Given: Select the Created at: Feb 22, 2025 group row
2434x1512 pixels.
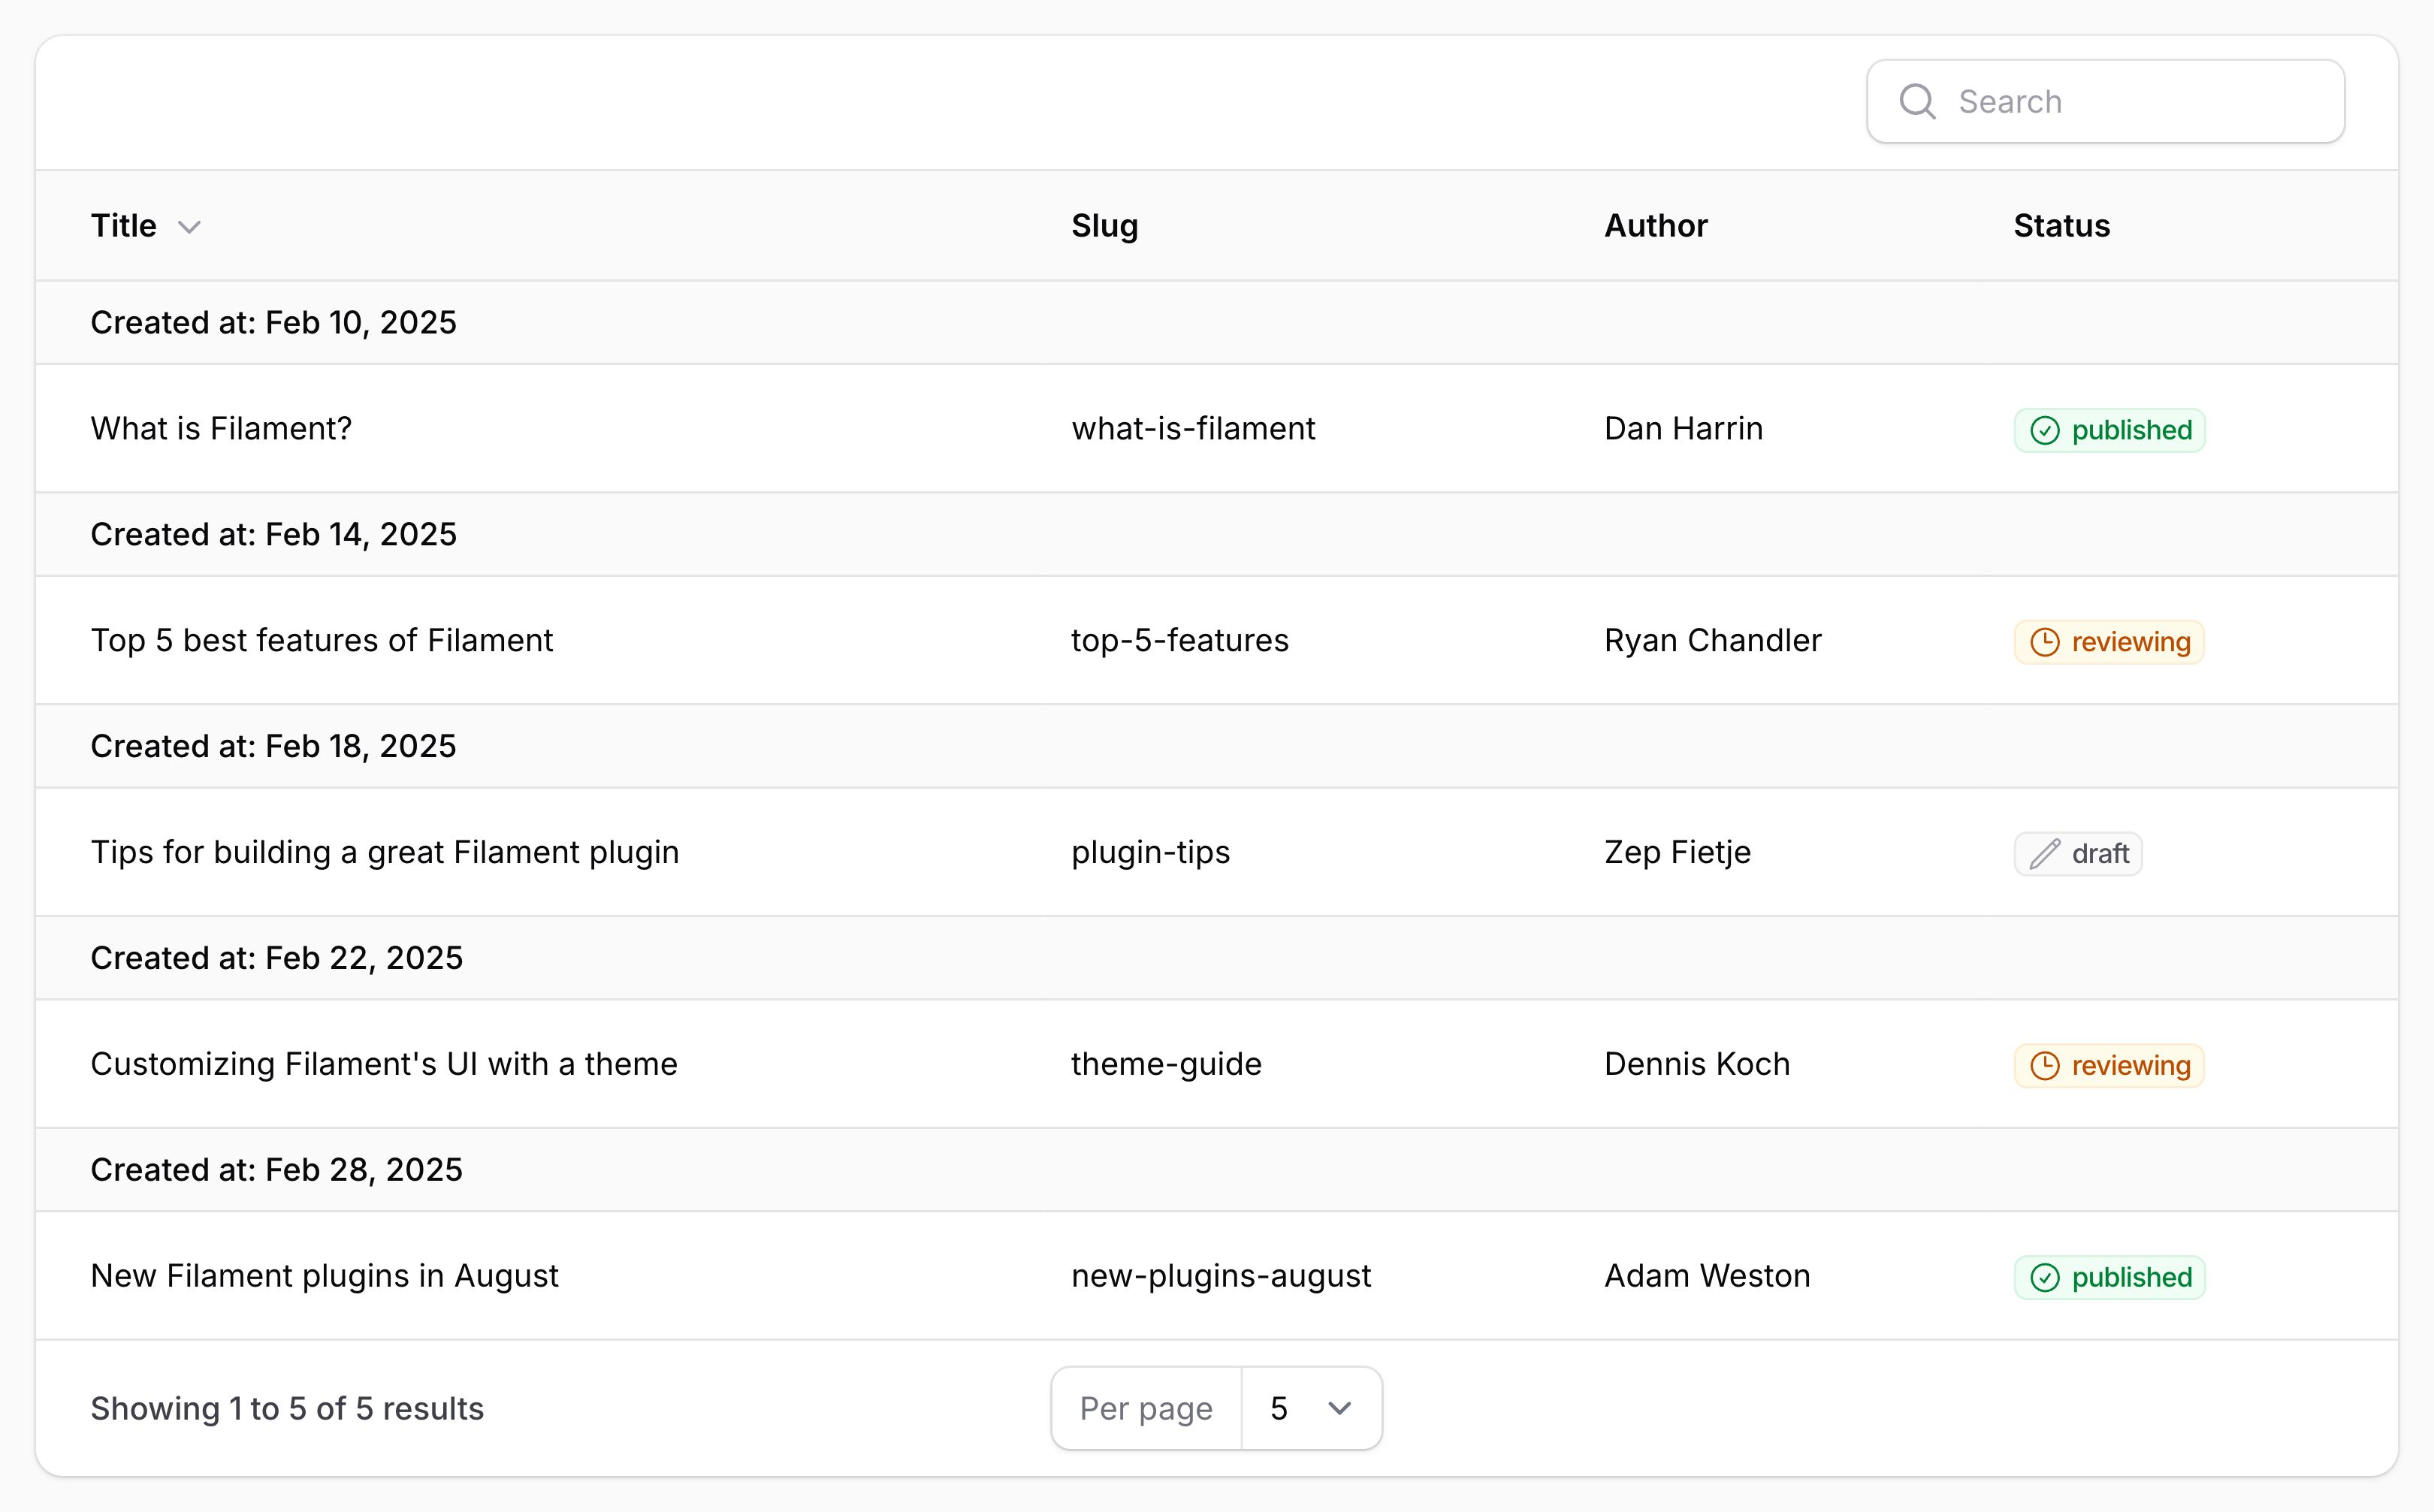Looking at the screenshot, I should point(1217,958).
